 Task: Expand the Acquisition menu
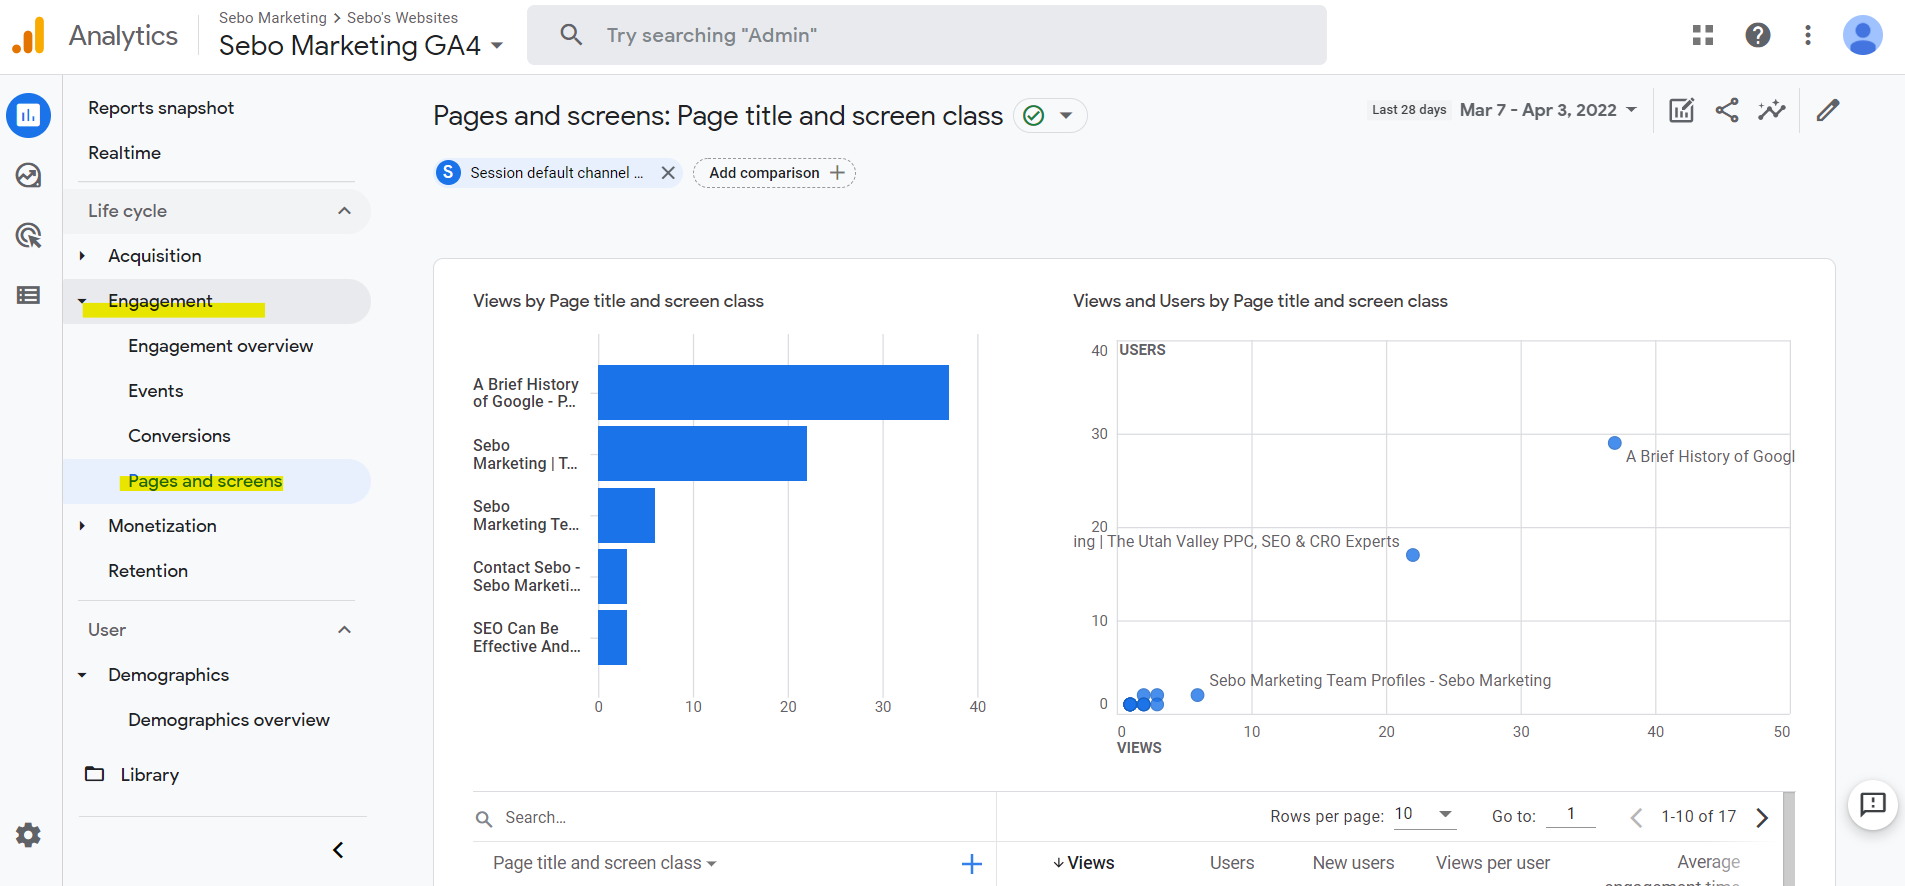pyautogui.click(x=82, y=256)
